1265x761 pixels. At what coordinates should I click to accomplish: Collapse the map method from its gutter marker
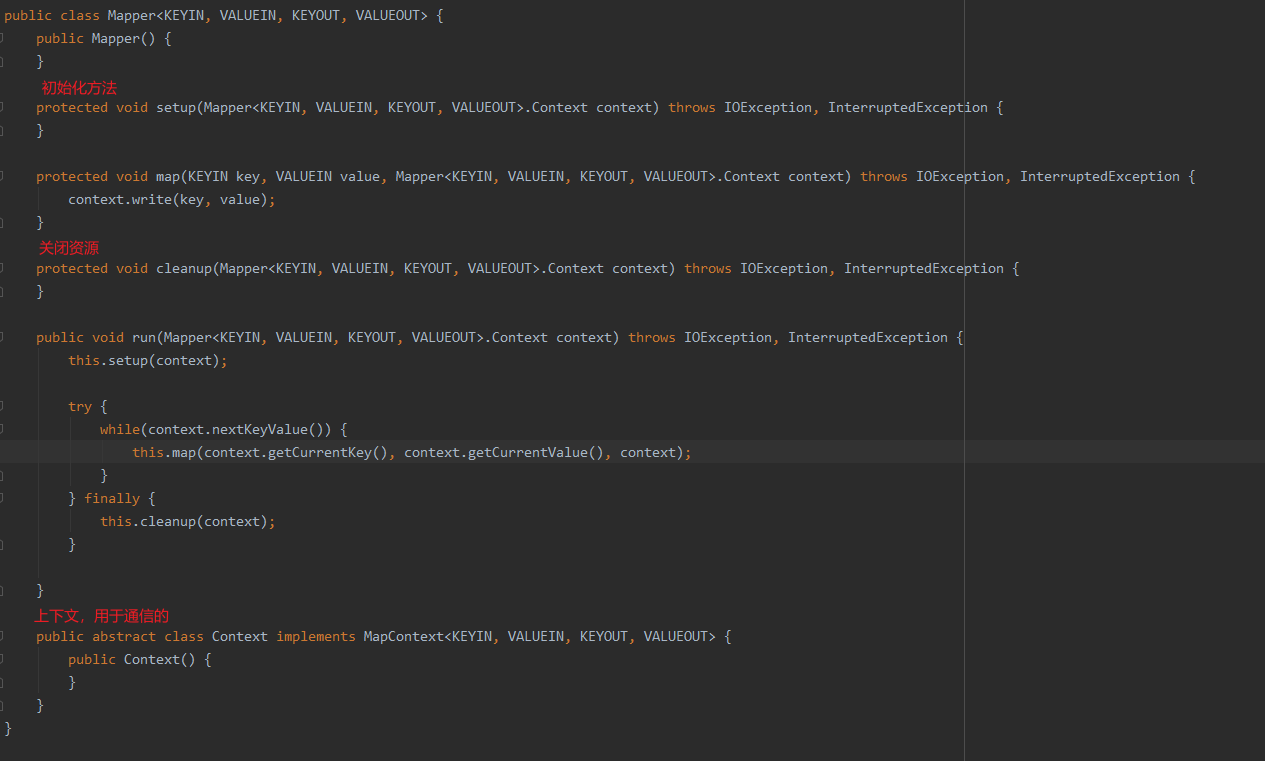(2, 176)
